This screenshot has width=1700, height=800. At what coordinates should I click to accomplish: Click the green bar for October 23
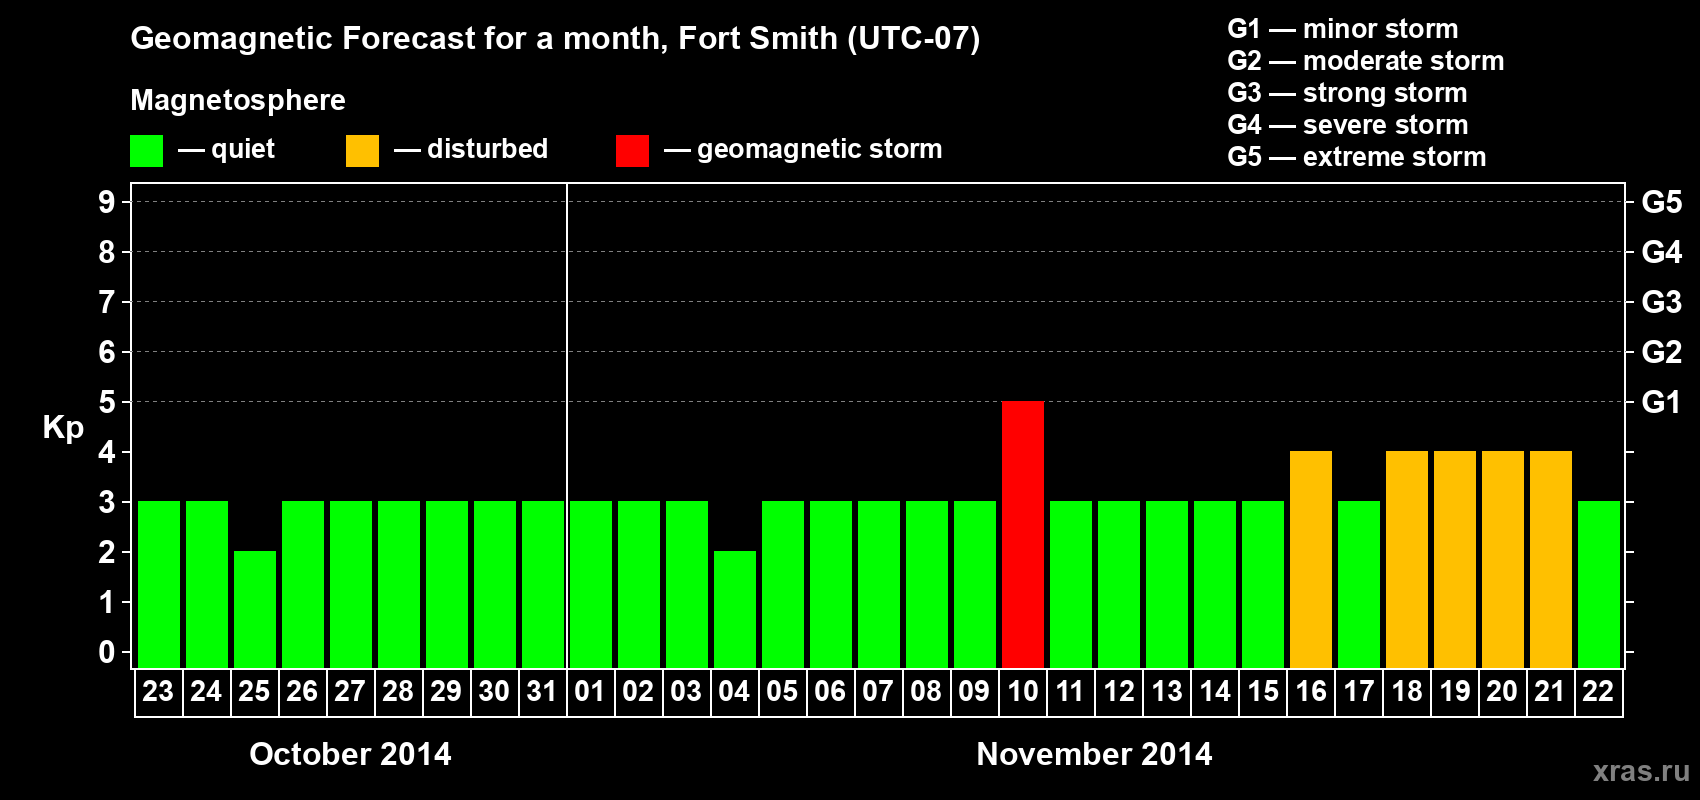click(x=159, y=584)
